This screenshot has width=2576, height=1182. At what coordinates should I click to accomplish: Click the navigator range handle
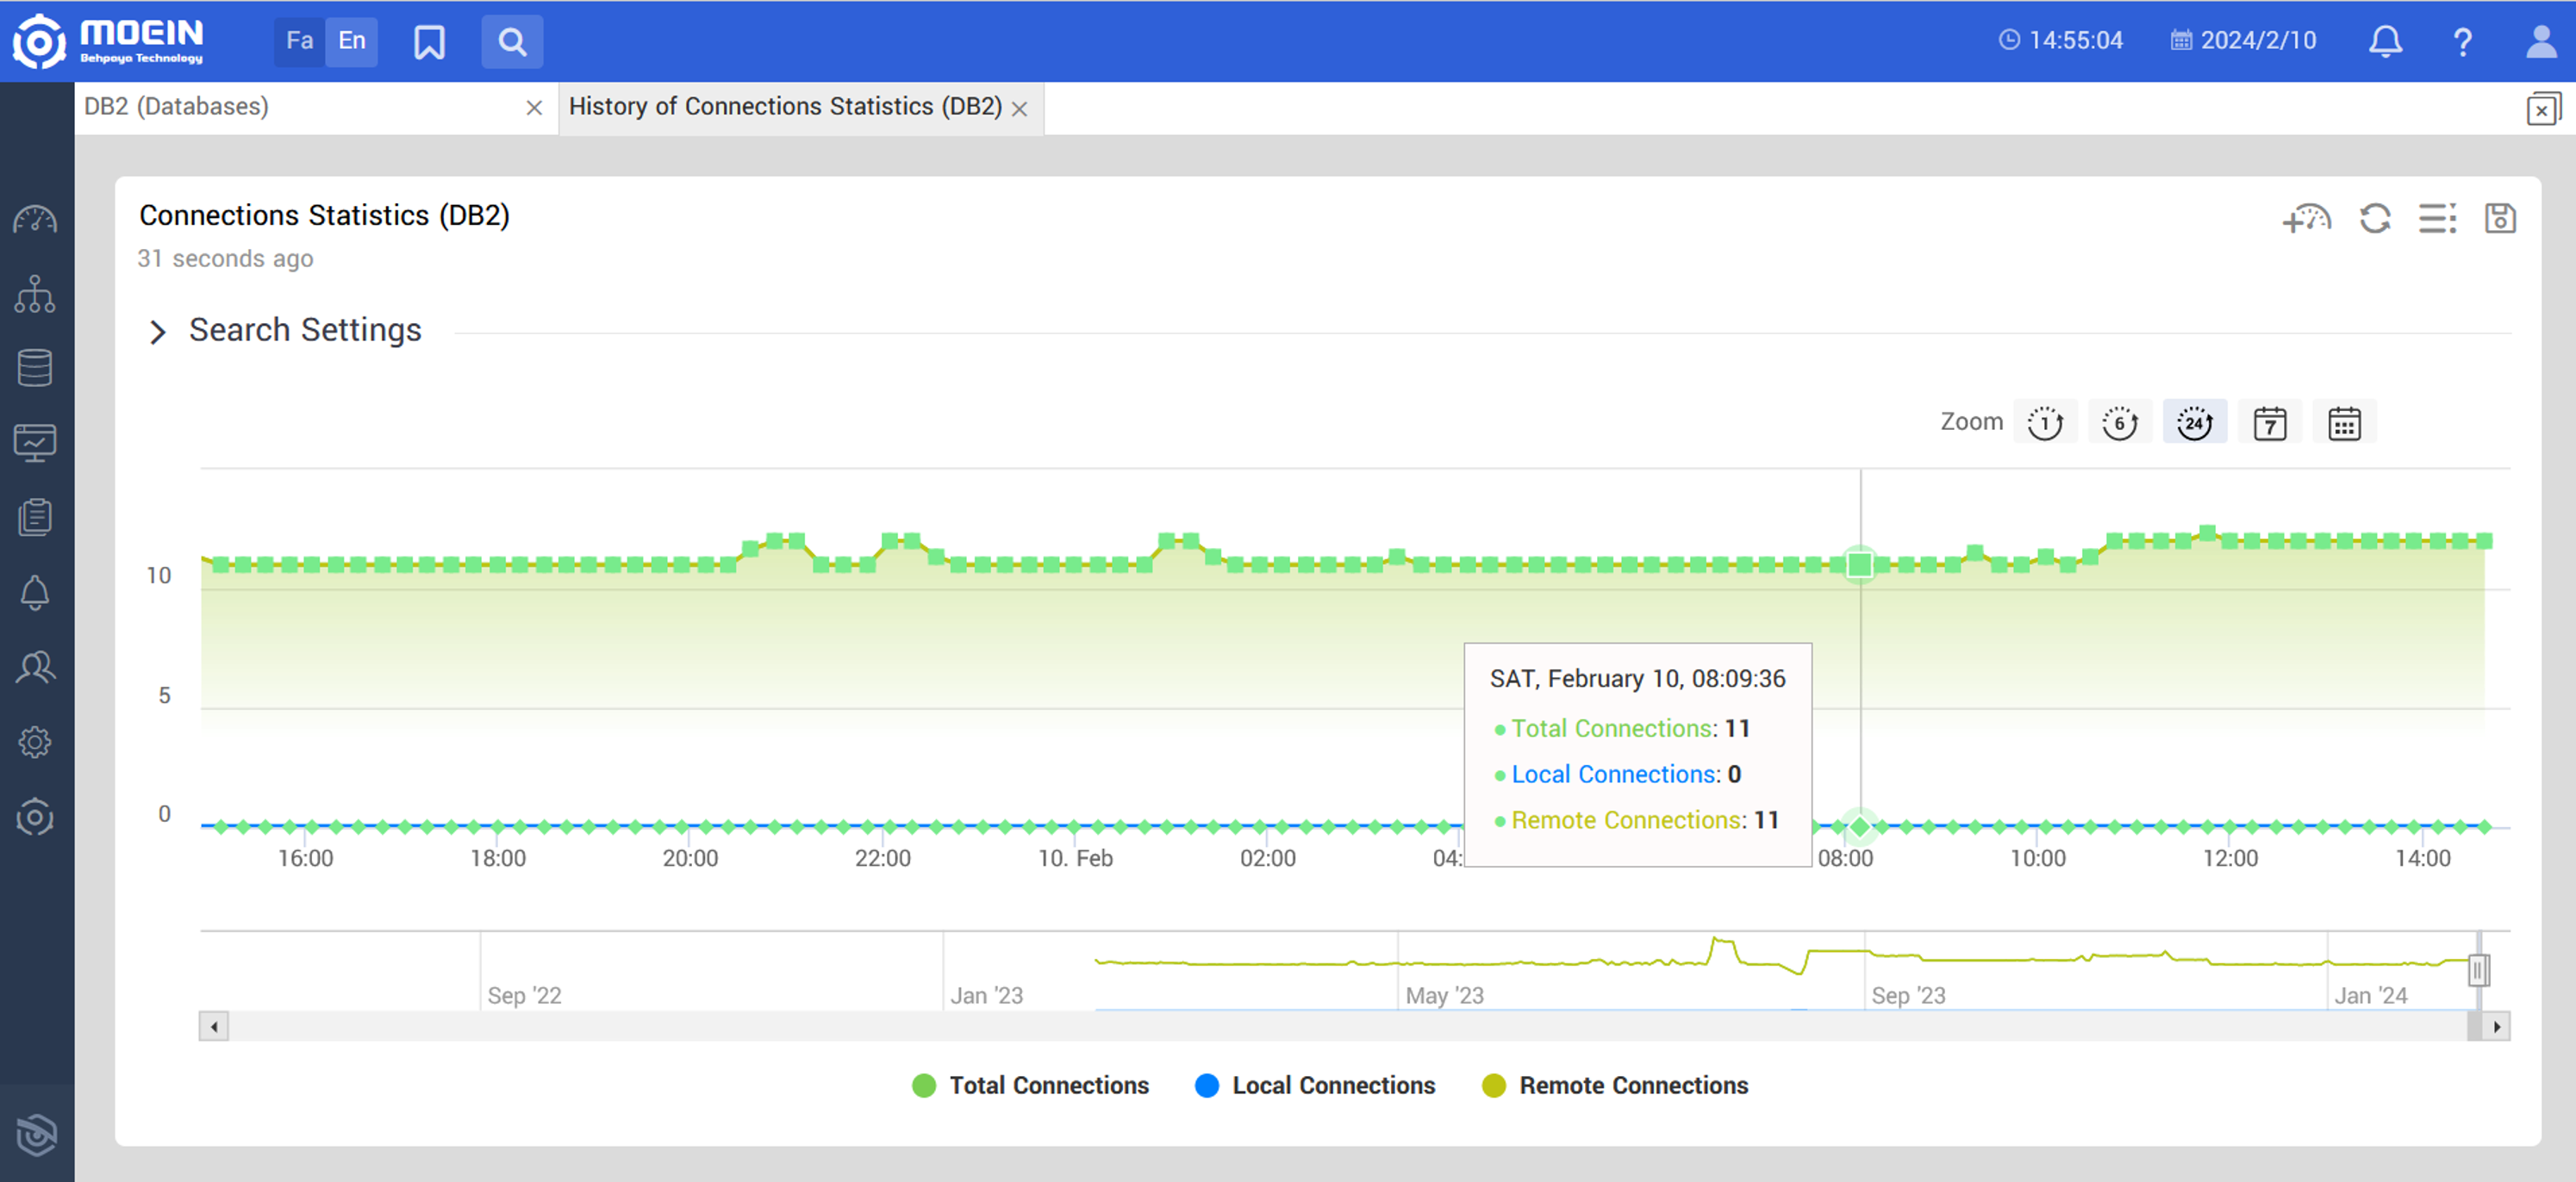pos(2478,970)
